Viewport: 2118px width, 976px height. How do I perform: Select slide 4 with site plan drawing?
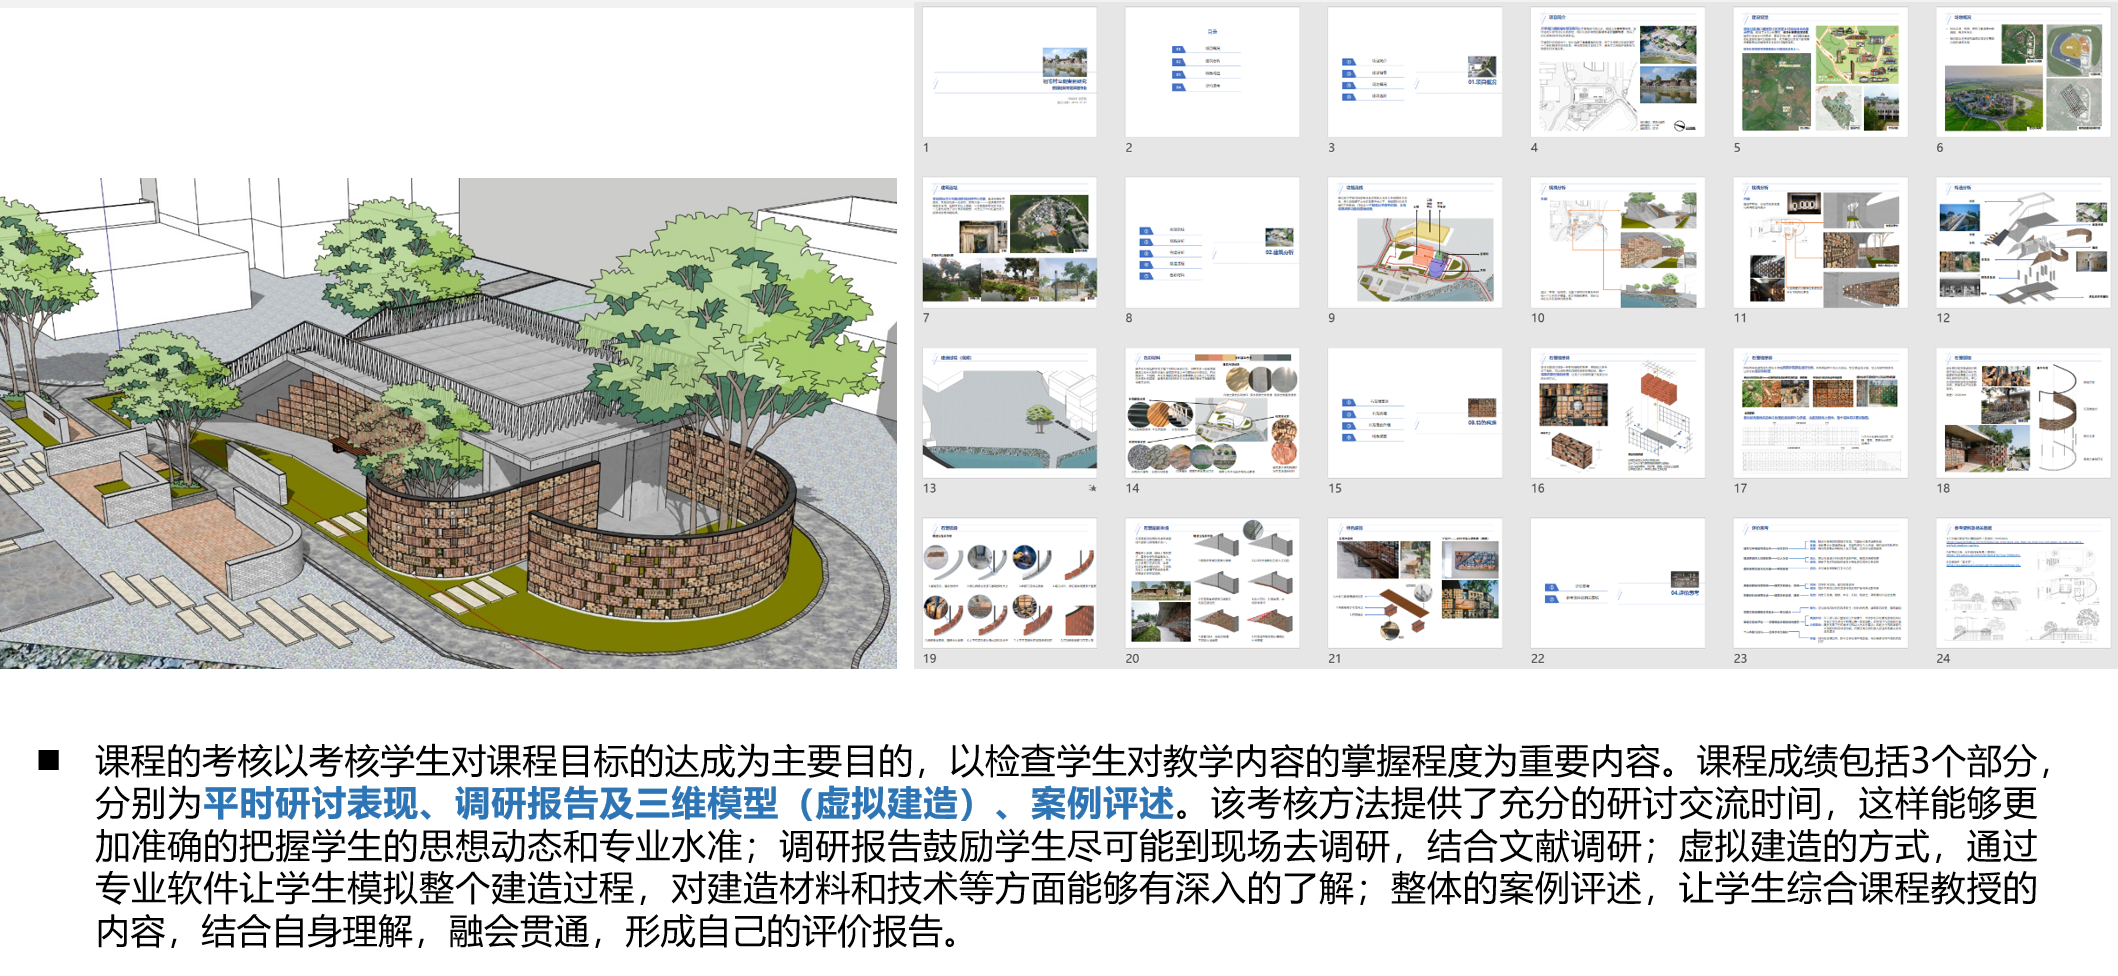coord(1617,73)
